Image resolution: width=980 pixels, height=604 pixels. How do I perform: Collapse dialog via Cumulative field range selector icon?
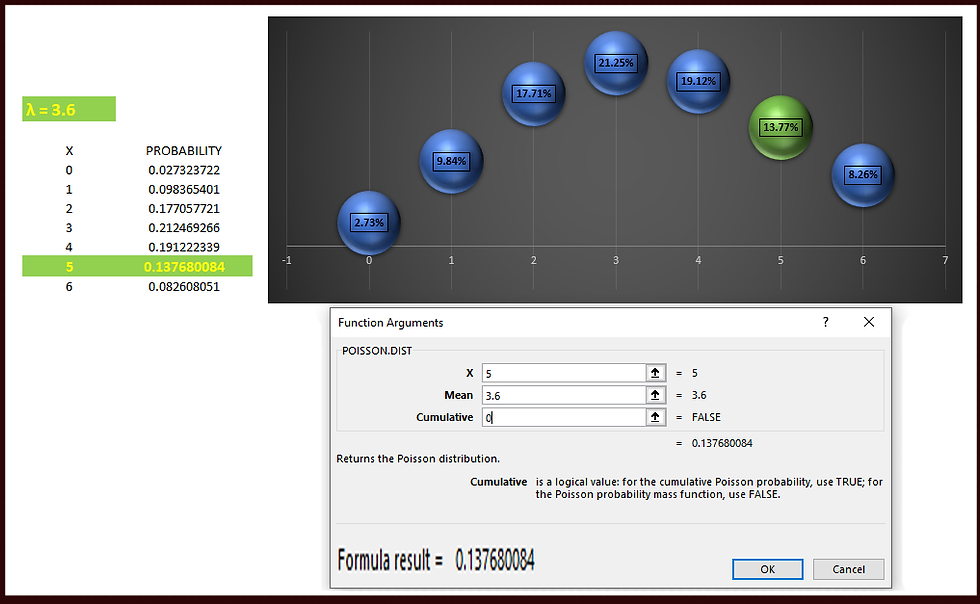coord(655,417)
